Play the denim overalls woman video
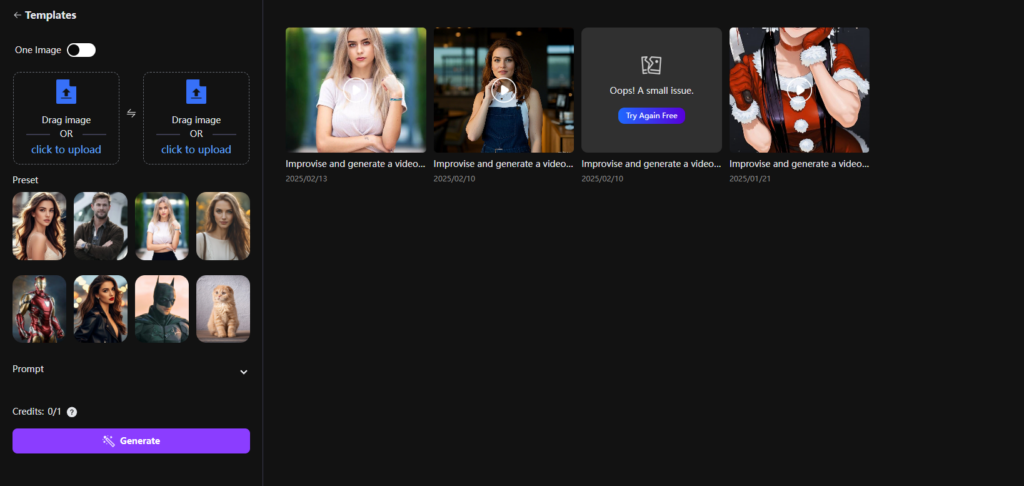 (504, 90)
